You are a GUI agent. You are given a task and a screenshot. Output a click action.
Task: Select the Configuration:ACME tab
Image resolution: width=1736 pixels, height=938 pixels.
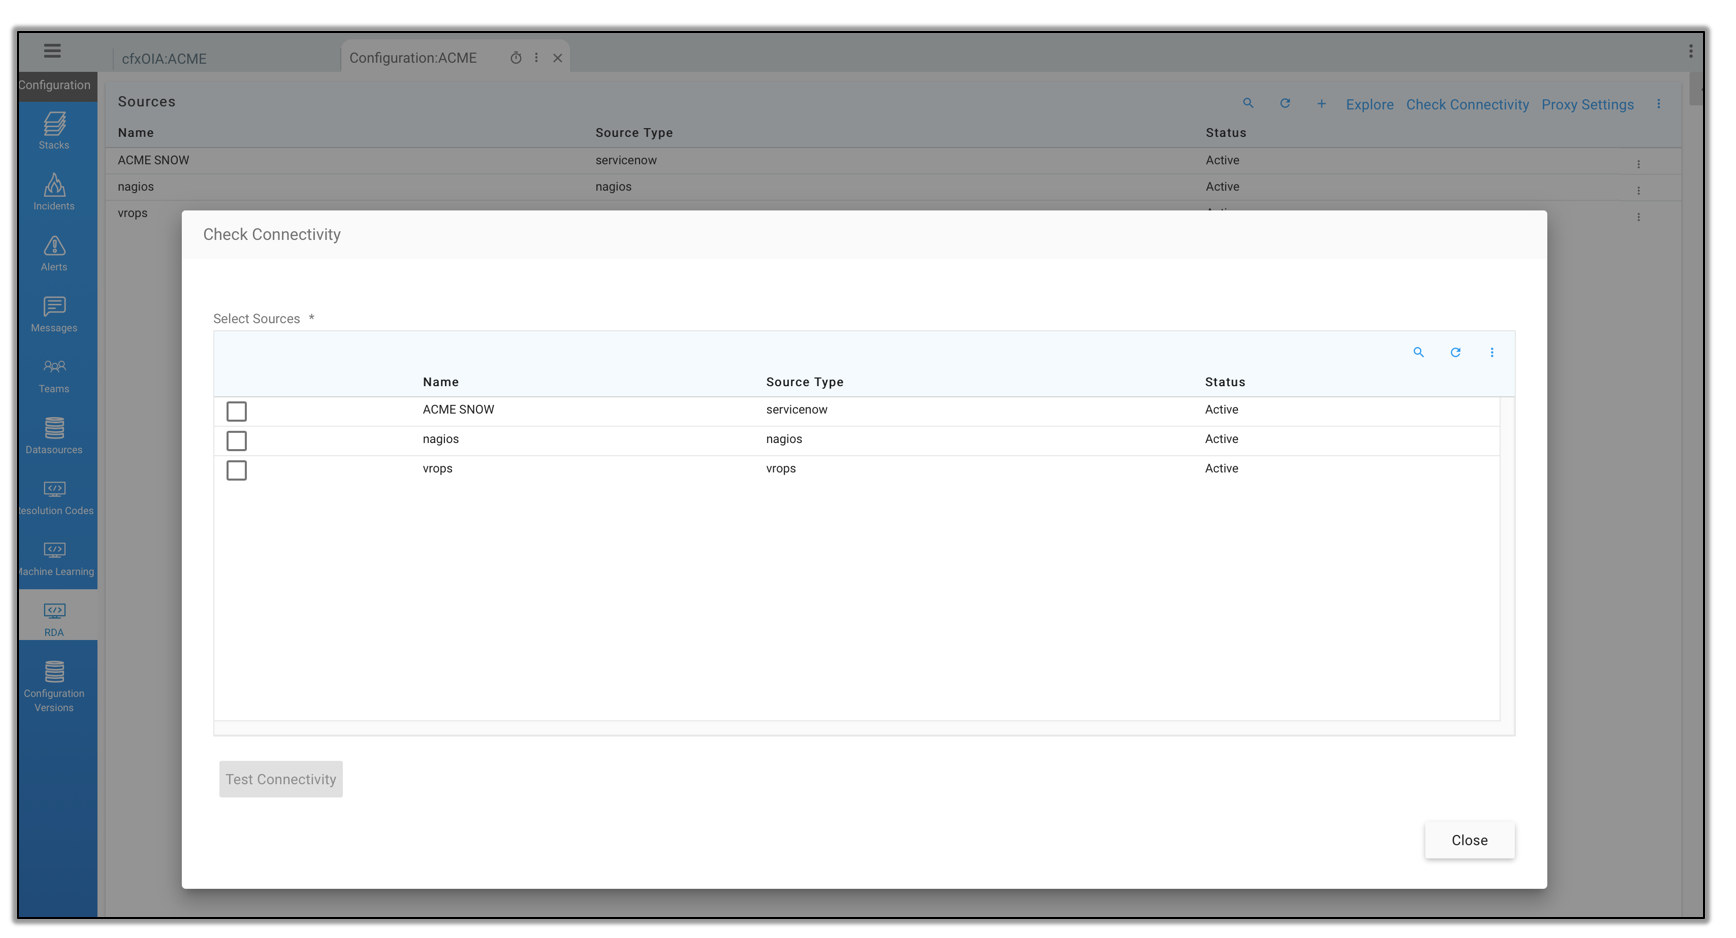[413, 58]
